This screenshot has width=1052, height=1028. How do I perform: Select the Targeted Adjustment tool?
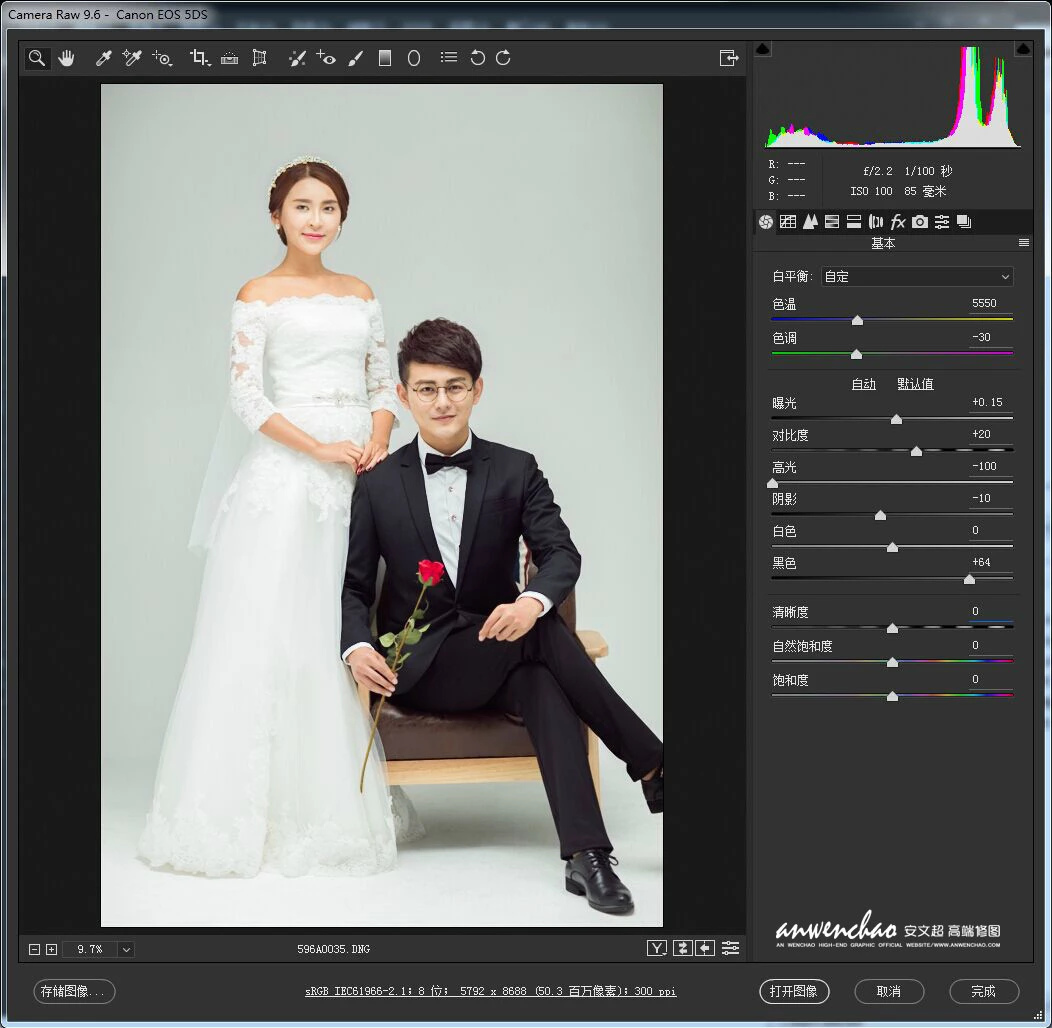[x=162, y=58]
